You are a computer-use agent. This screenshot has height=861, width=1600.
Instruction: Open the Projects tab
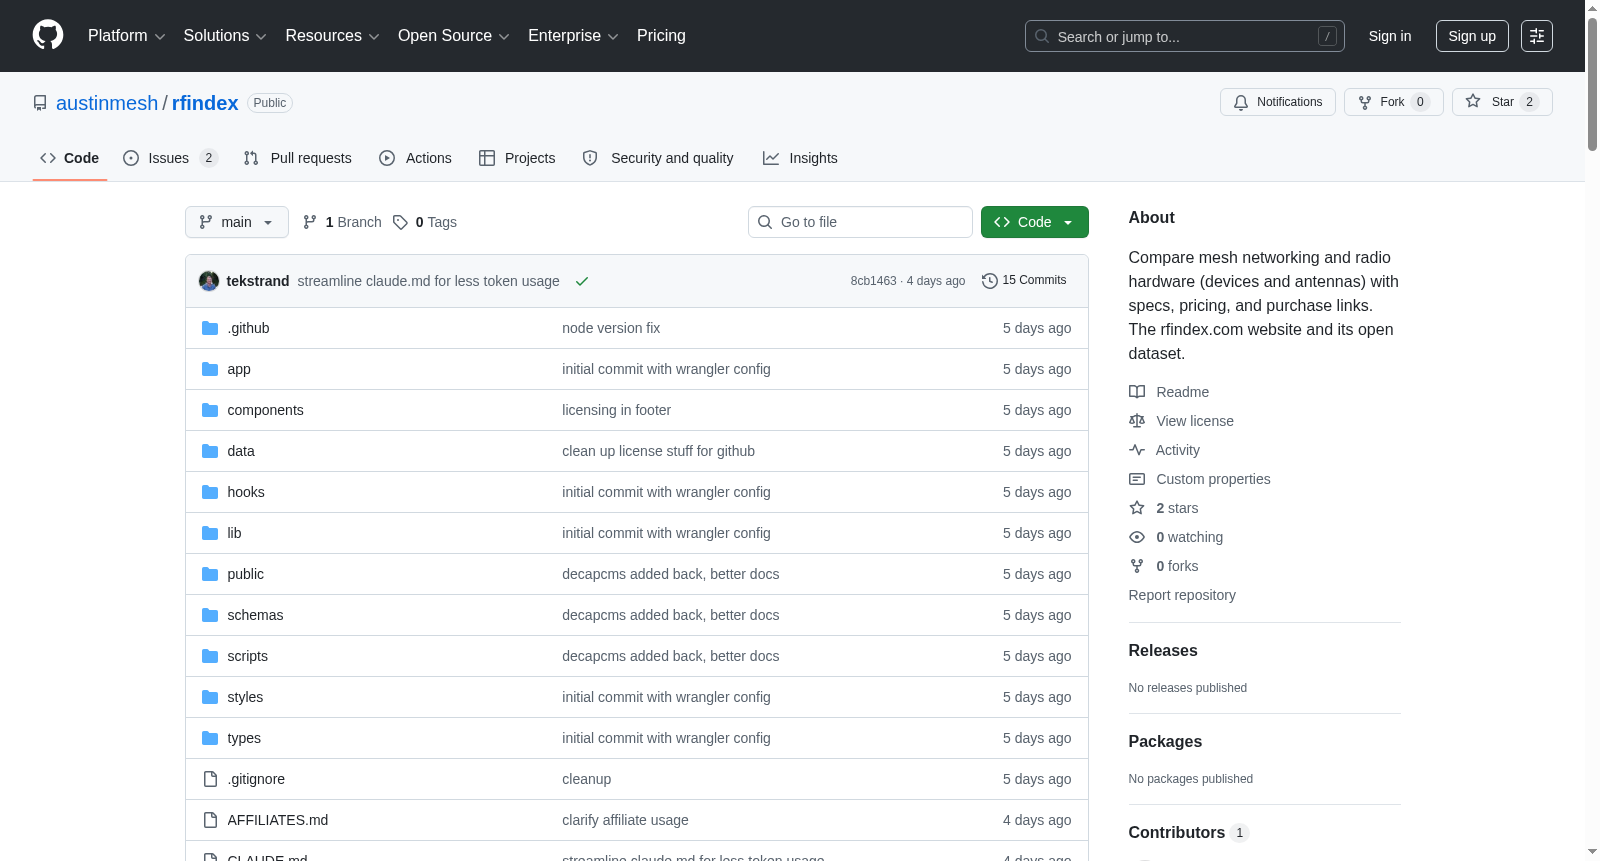[x=517, y=158]
